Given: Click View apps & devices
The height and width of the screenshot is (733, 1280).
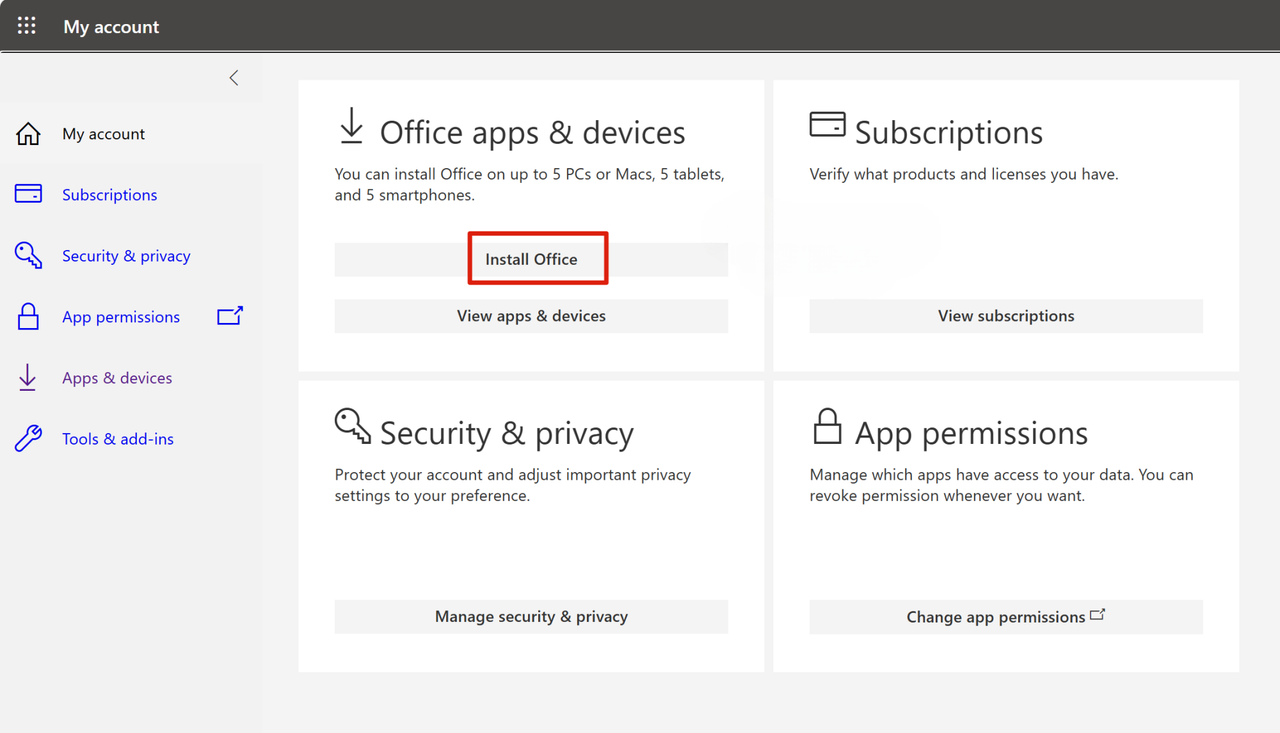Looking at the screenshot, I should [531, 315].
